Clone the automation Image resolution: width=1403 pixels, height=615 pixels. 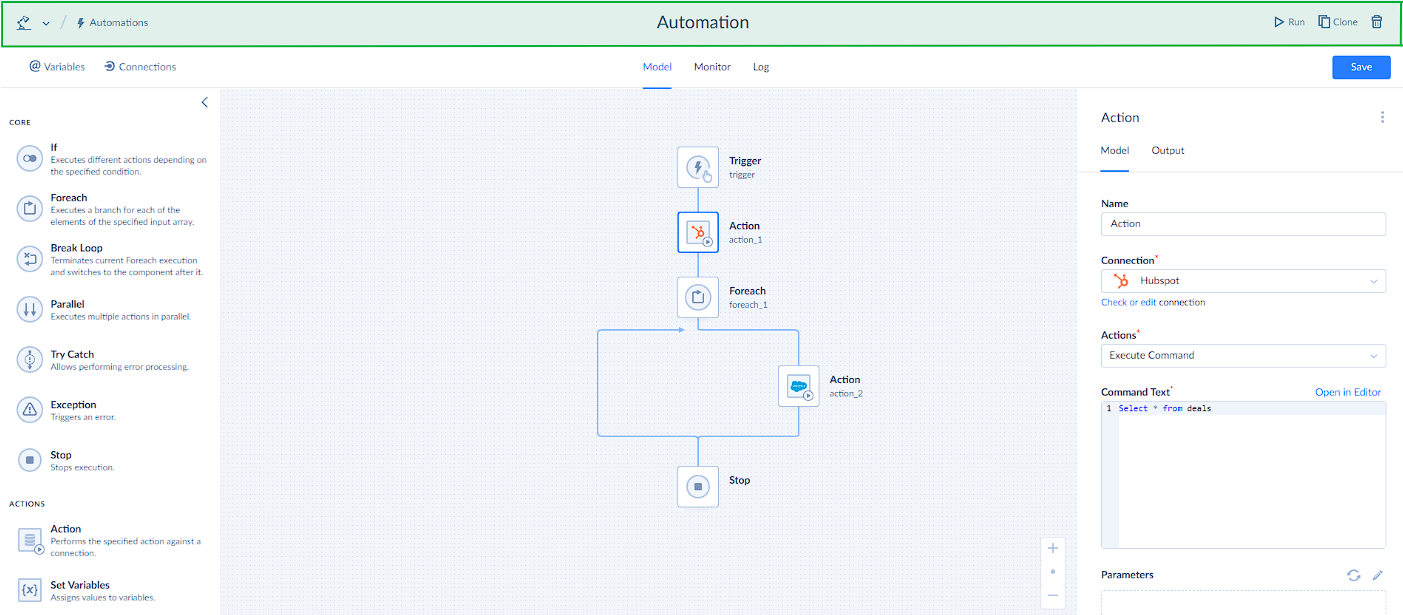coord(1338,22)
